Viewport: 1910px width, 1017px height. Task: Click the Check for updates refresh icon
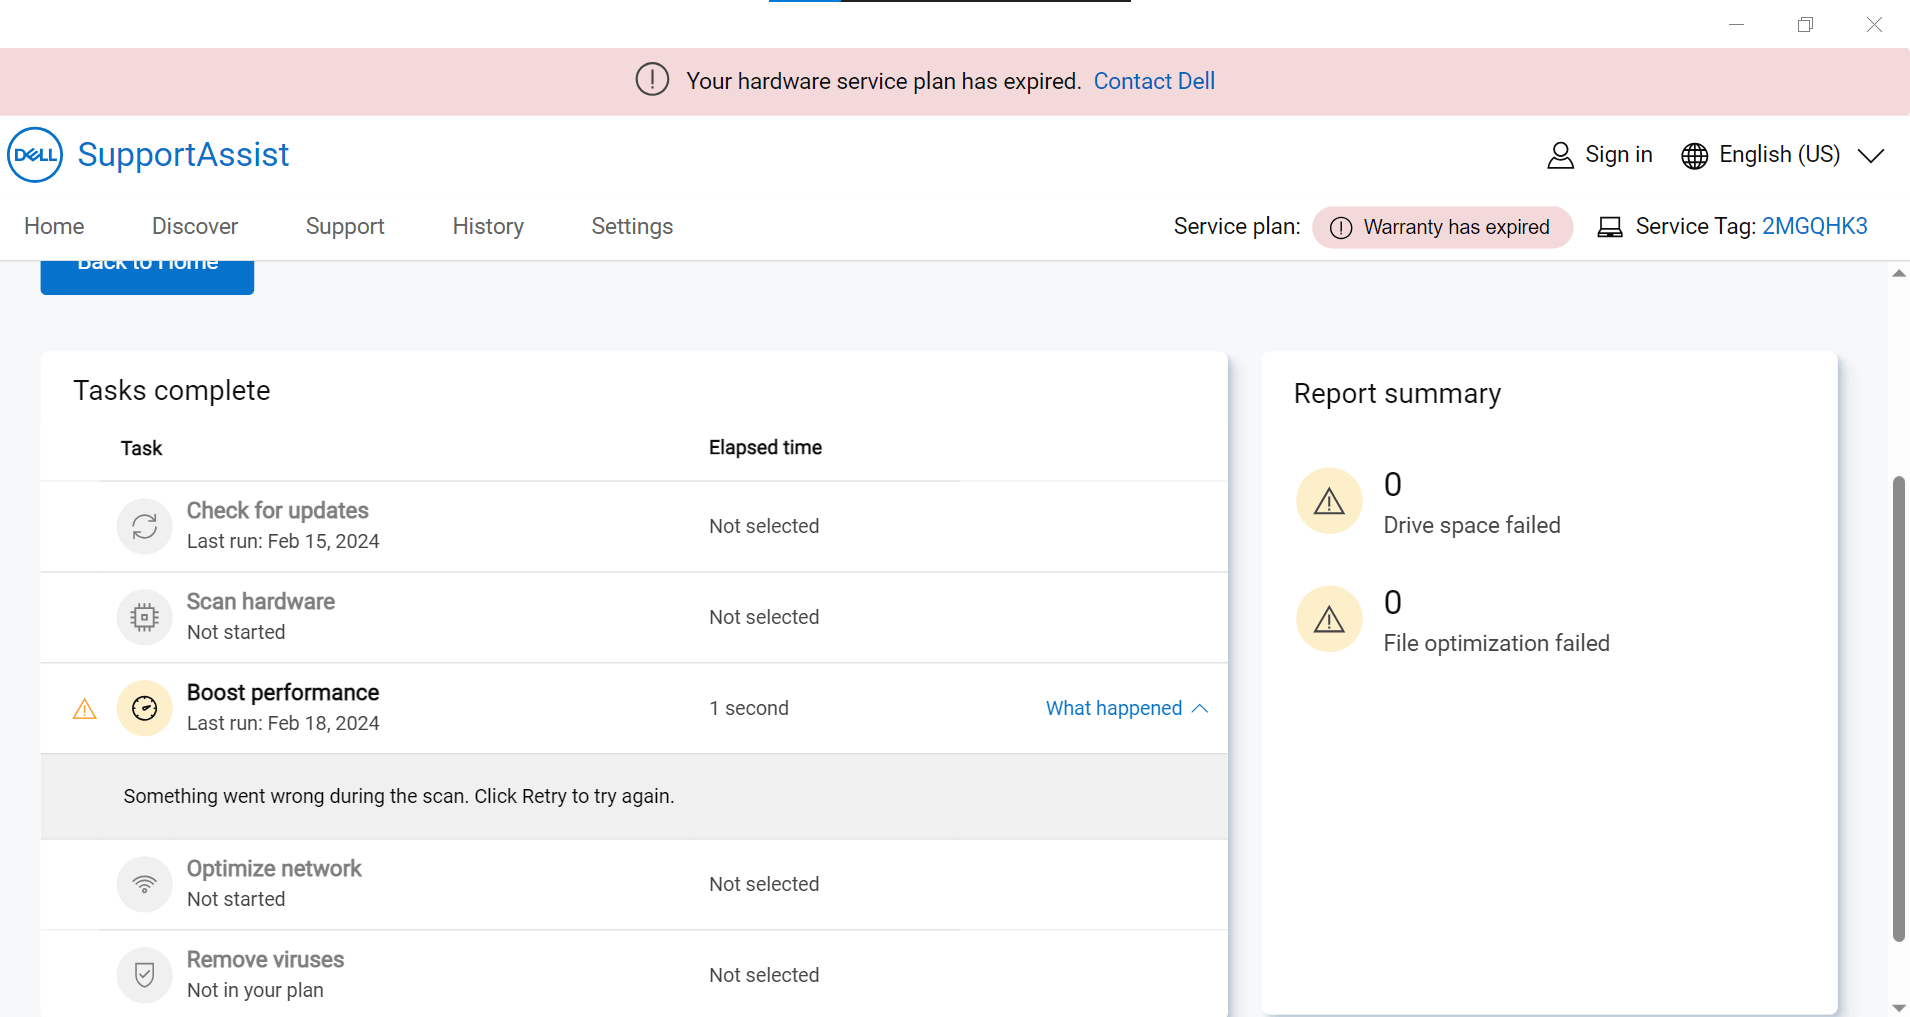(x=145, y=526)
